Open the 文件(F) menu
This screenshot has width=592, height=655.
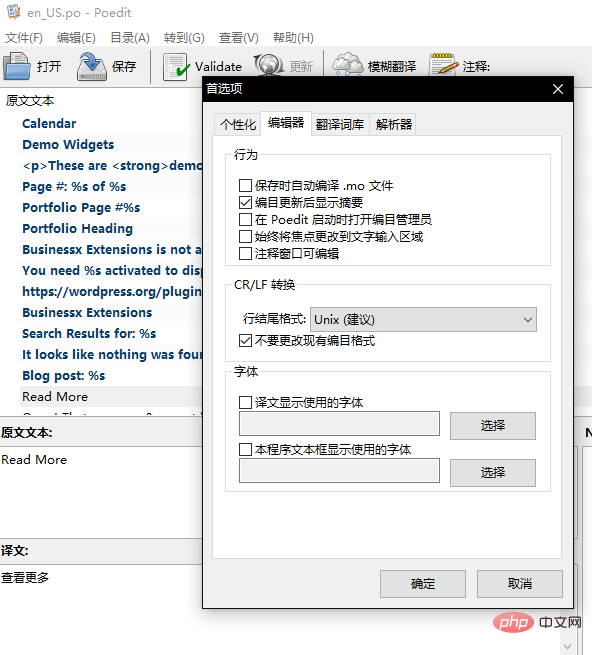24,38
